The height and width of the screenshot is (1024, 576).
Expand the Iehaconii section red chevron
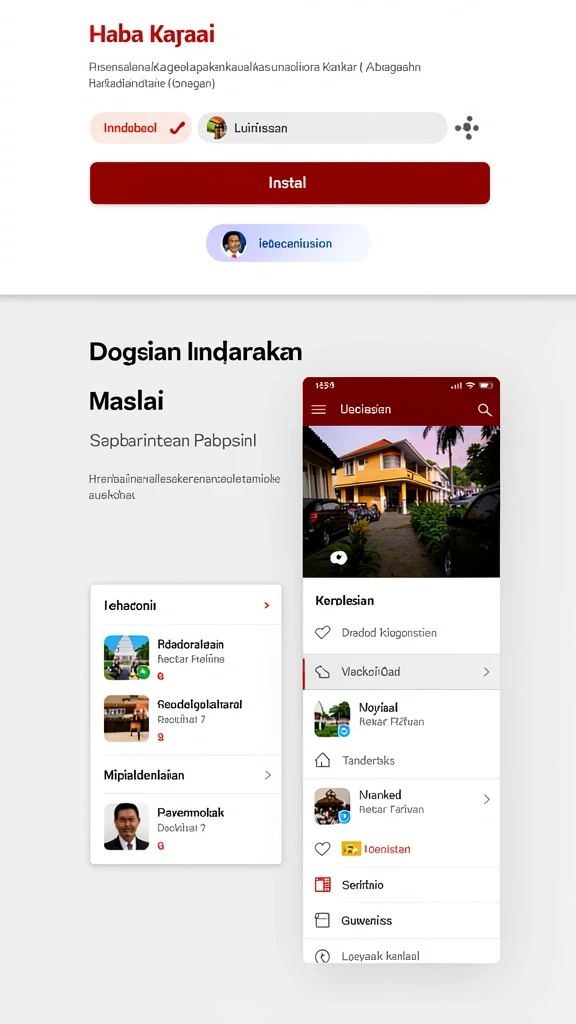[x=266, y=605]
